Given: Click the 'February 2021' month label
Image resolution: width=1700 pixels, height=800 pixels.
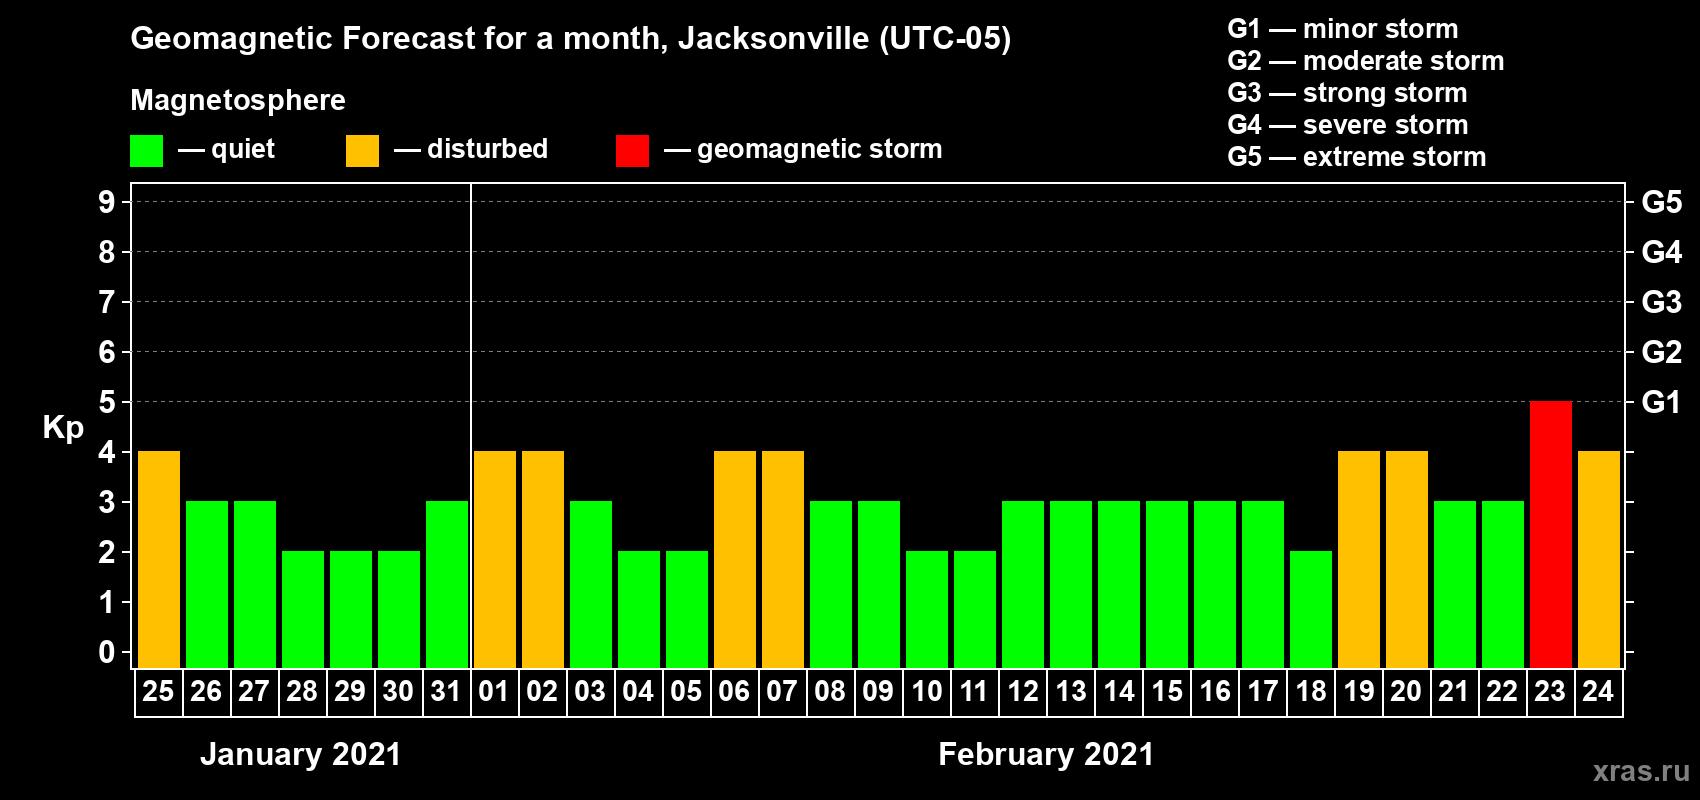Looking at the screenshot, I should click(x=1046, y=754).
